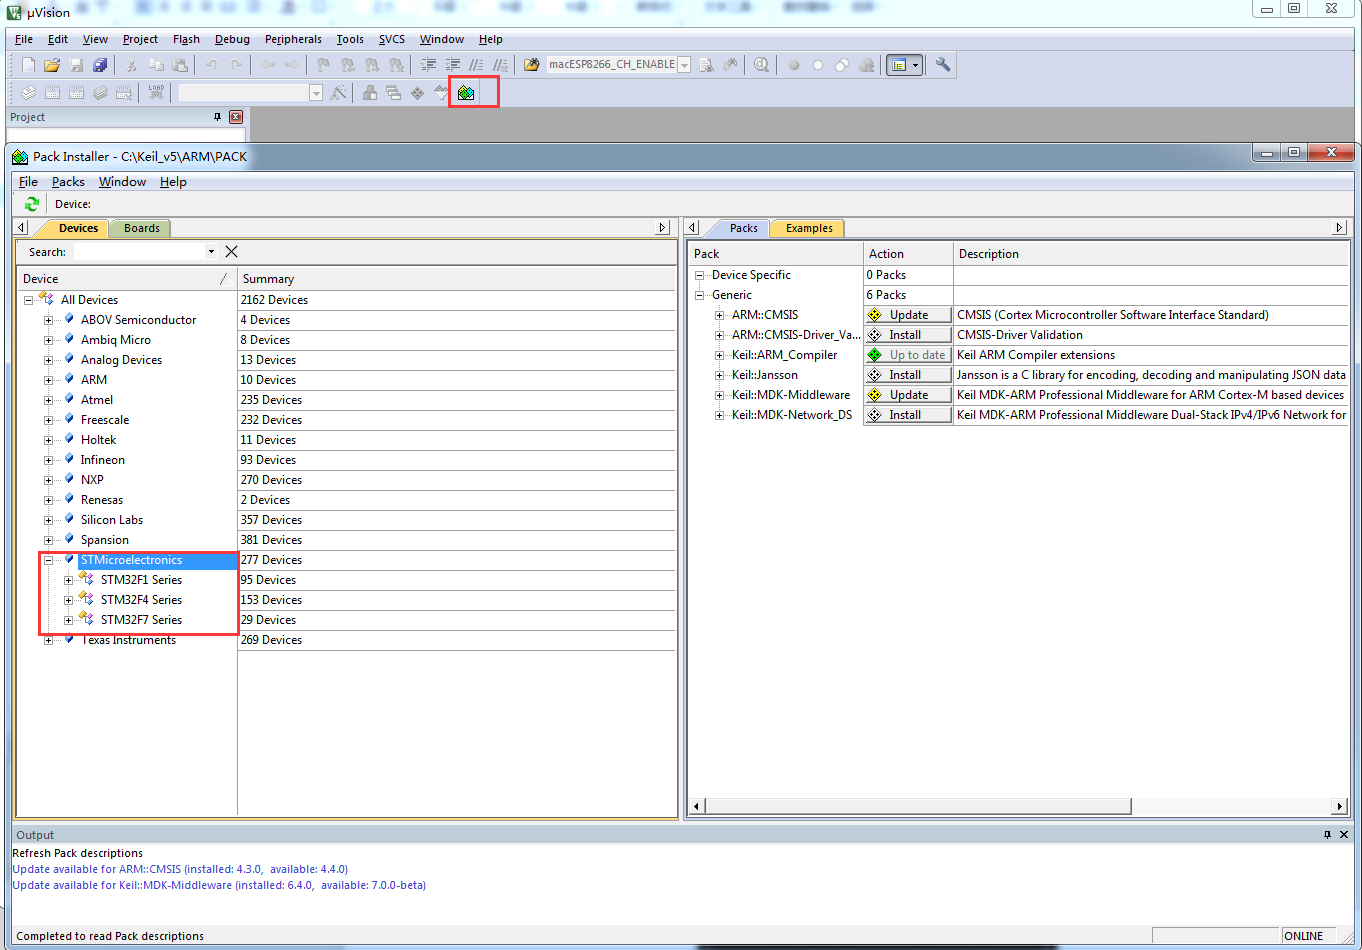Install the Keil::Jansson pack
Viewport: 1362px width, 950px height.
[908, 375]
